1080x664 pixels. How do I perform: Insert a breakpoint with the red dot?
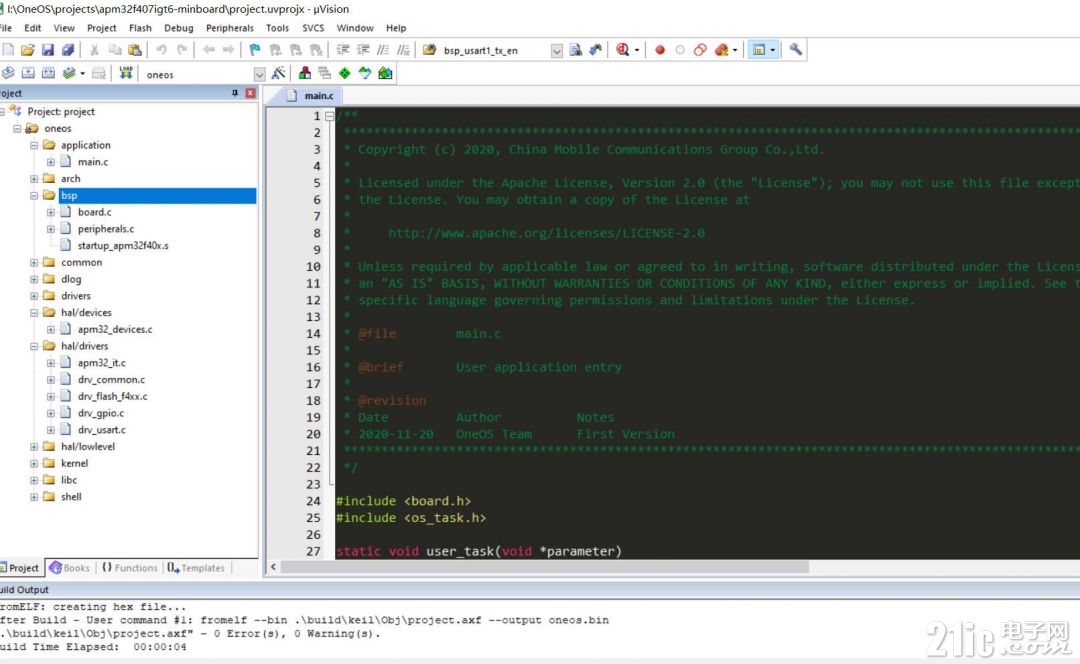pyautogui.click(x=660, y=50)
